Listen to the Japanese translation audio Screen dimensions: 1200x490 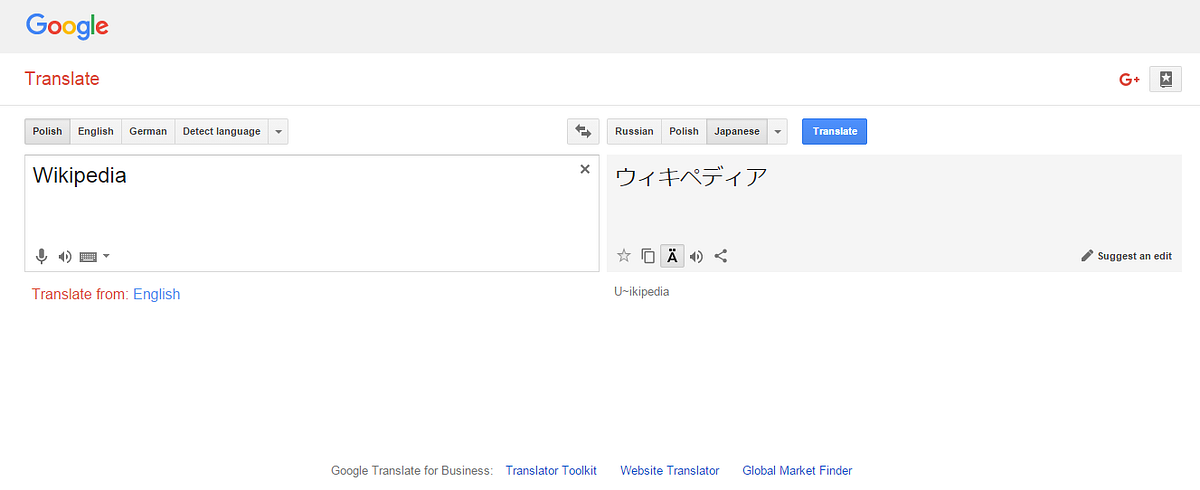[x=696, y=256]
